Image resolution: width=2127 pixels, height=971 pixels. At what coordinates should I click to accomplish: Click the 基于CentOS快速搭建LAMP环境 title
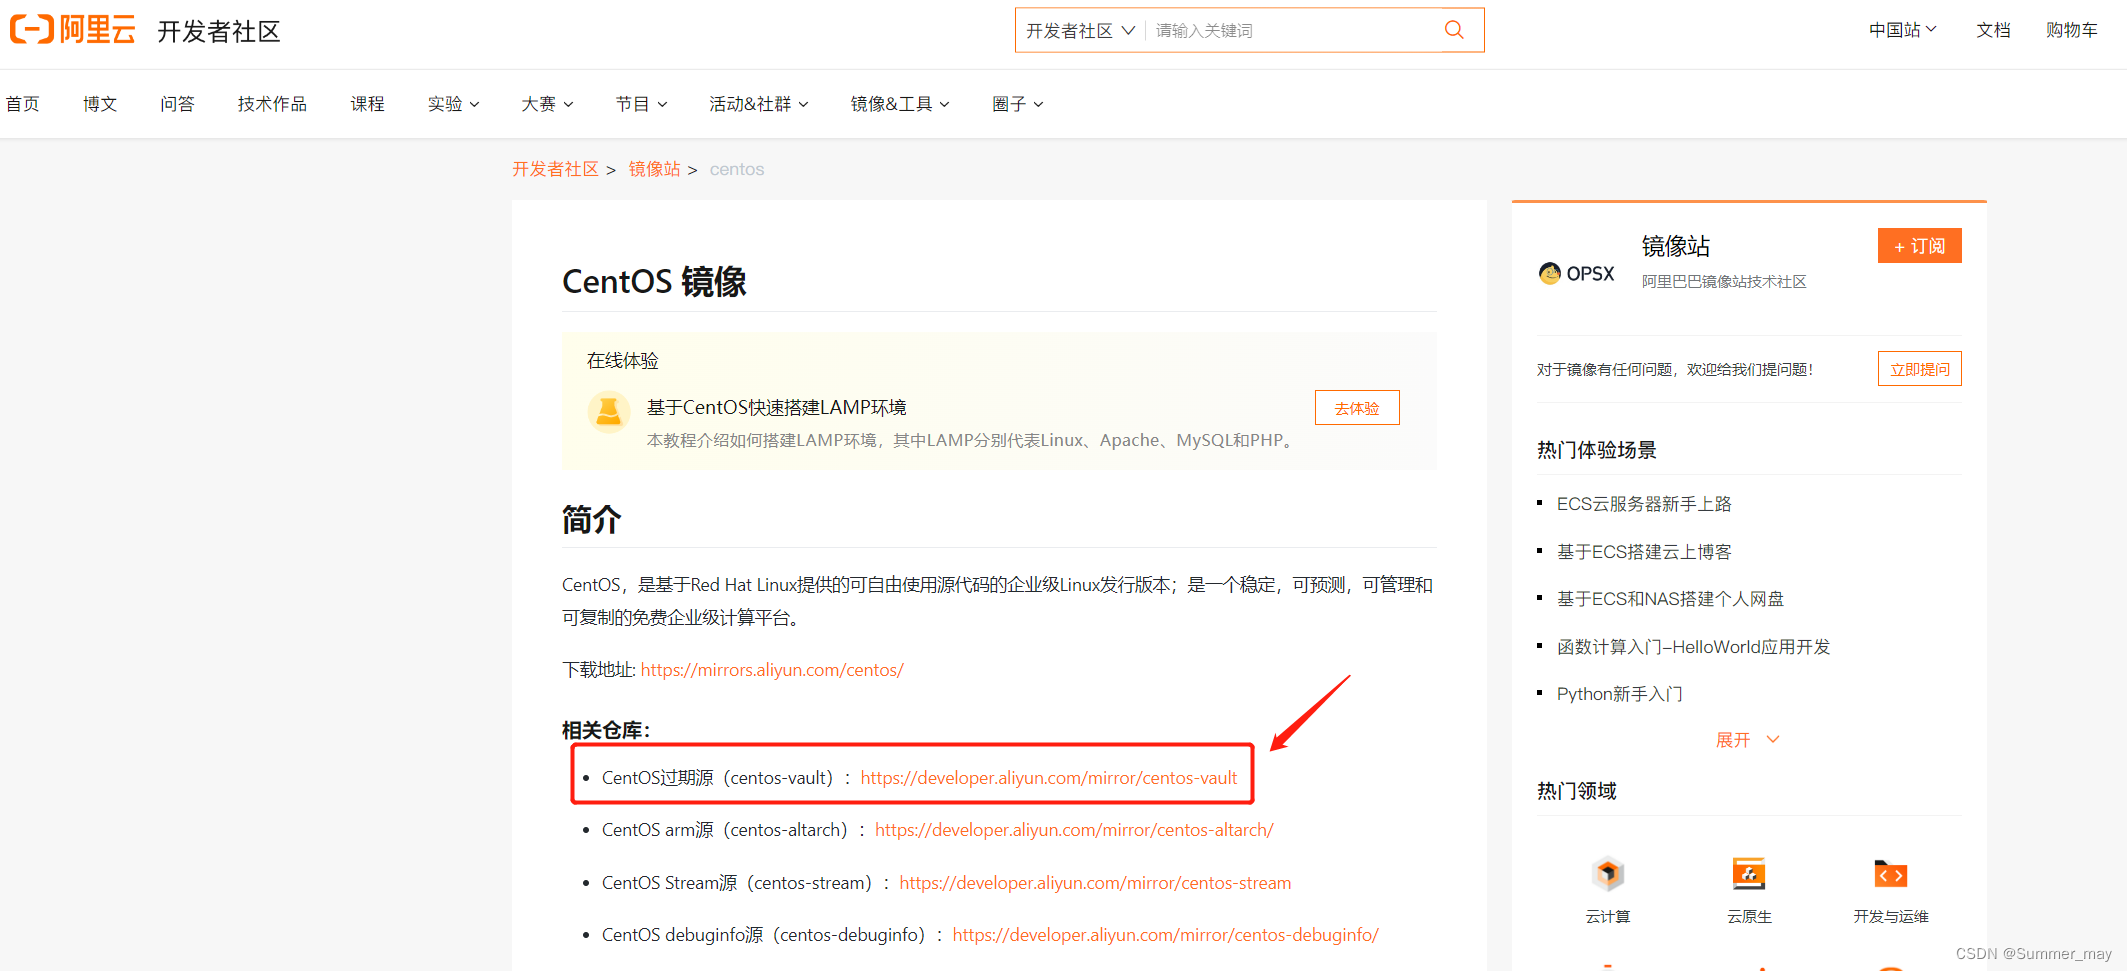(776, 407)
